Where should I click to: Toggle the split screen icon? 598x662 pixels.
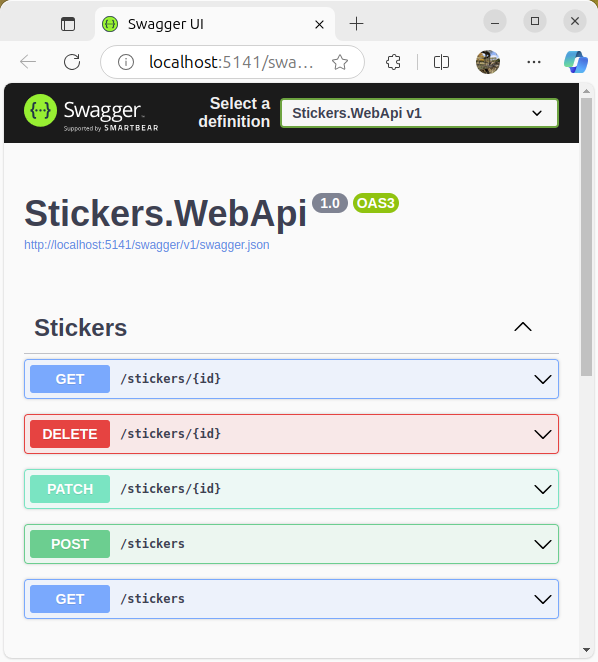pyautogui.click(x=441, y=62)
